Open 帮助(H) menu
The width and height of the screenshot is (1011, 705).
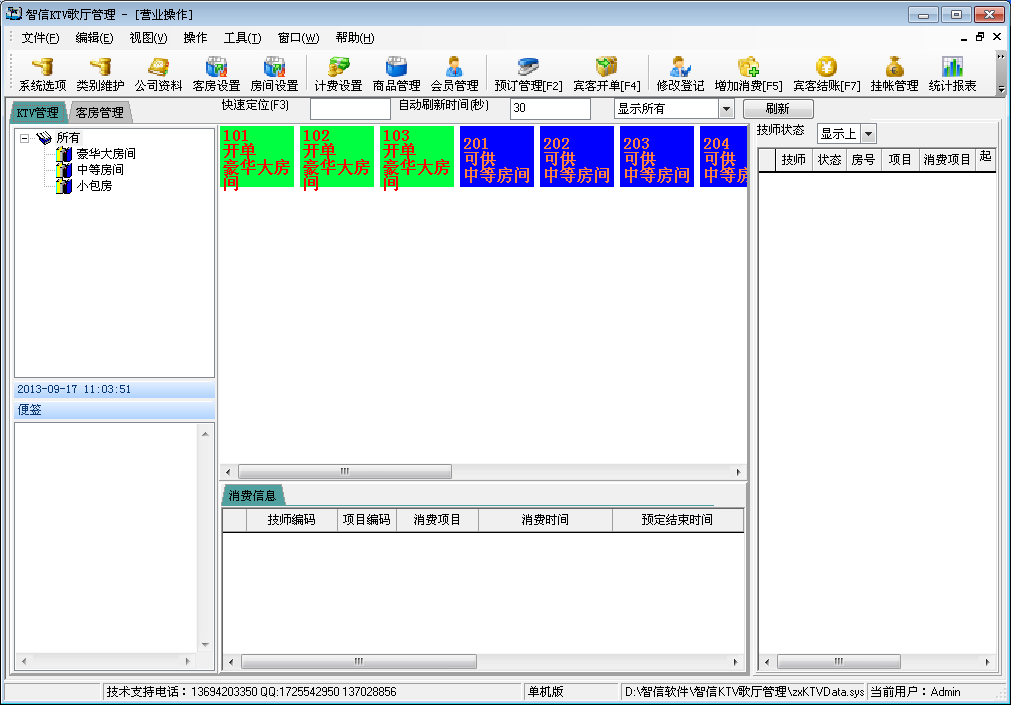click(355, 38)
